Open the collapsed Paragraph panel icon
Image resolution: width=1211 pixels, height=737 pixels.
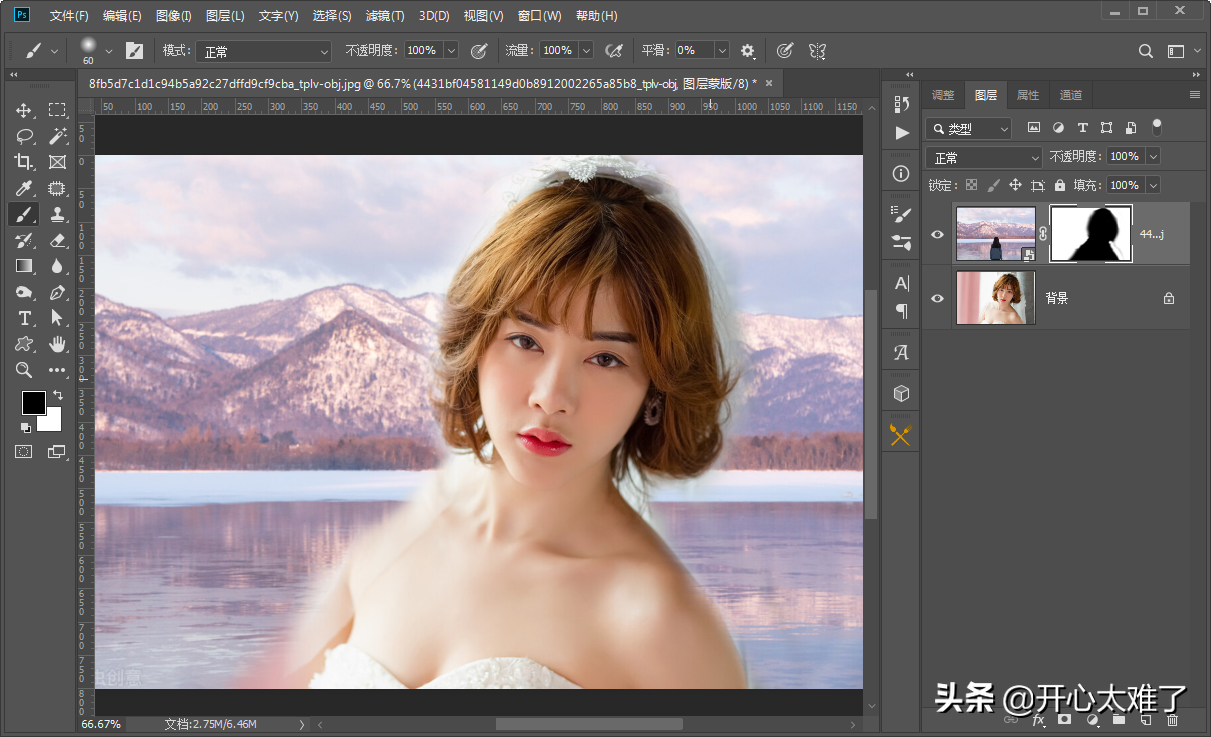[901, 311]
